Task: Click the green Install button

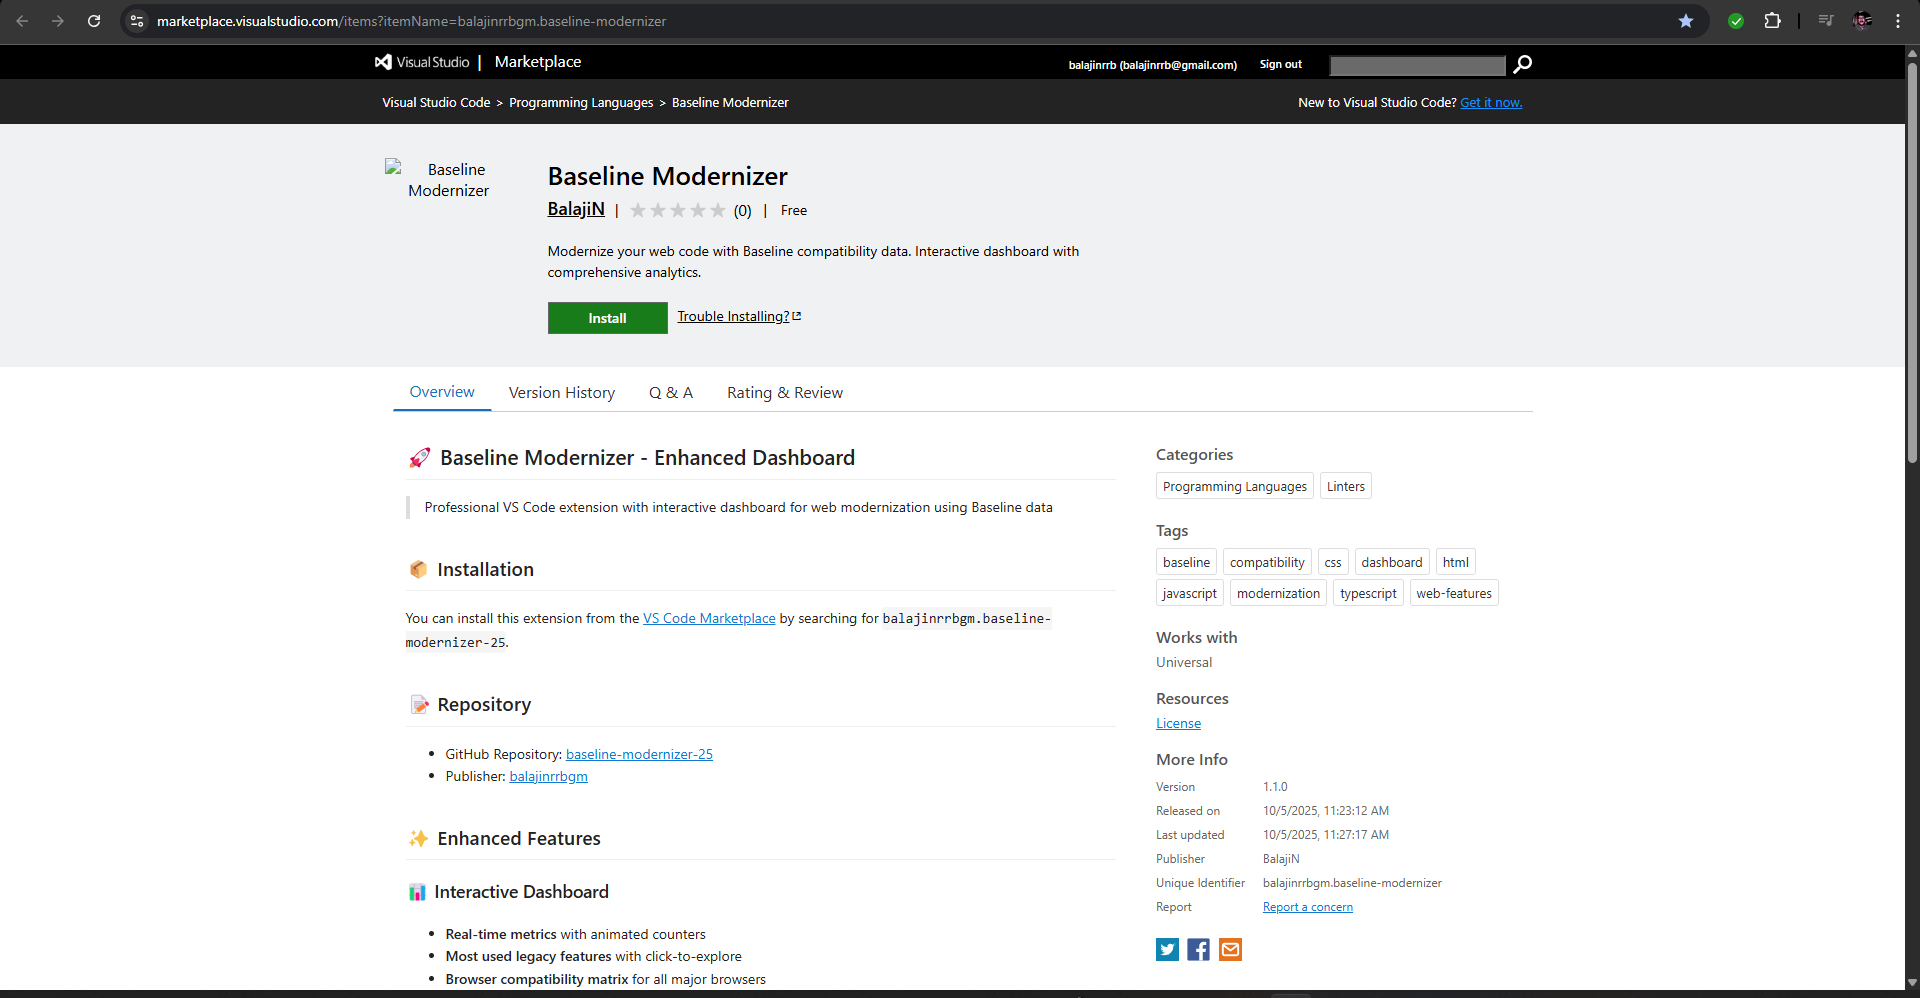Action: coord(608,318)
